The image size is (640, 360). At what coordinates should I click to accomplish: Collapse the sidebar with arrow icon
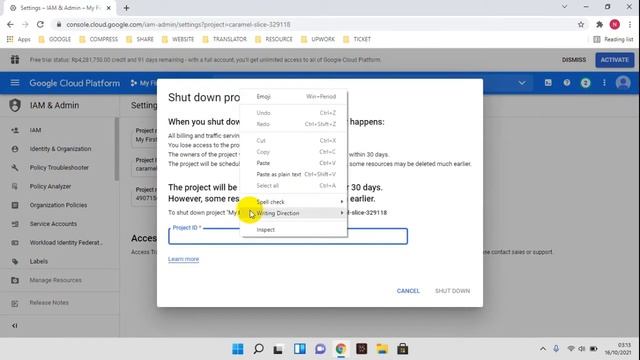click(x=15, y=326)
